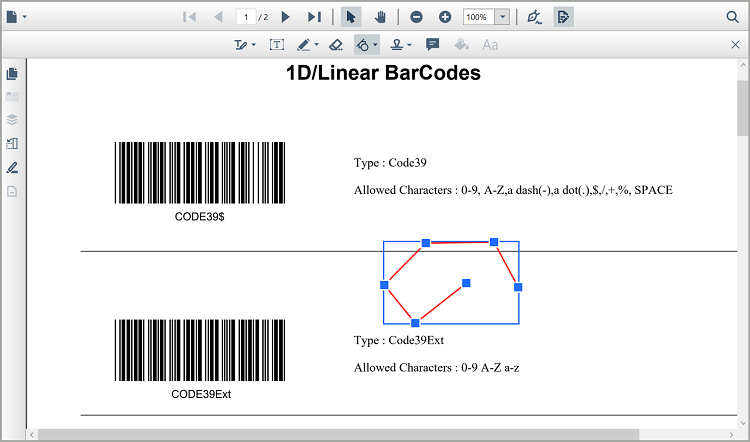
Task: Toggle the annotation edit toolbar
Action: (564, 17)
